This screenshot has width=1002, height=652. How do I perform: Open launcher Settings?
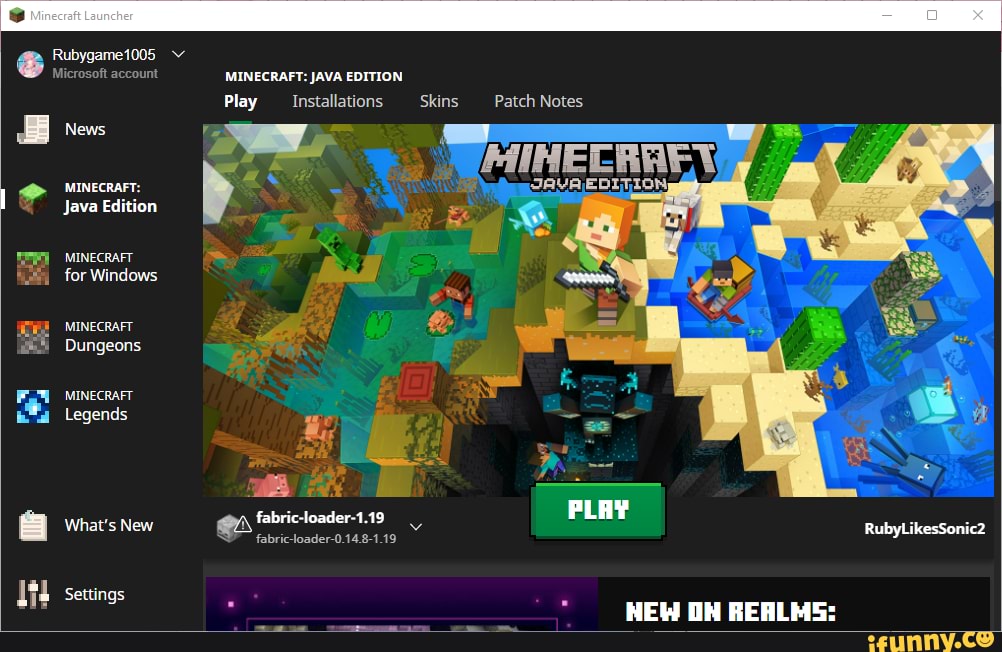(95, 594)
